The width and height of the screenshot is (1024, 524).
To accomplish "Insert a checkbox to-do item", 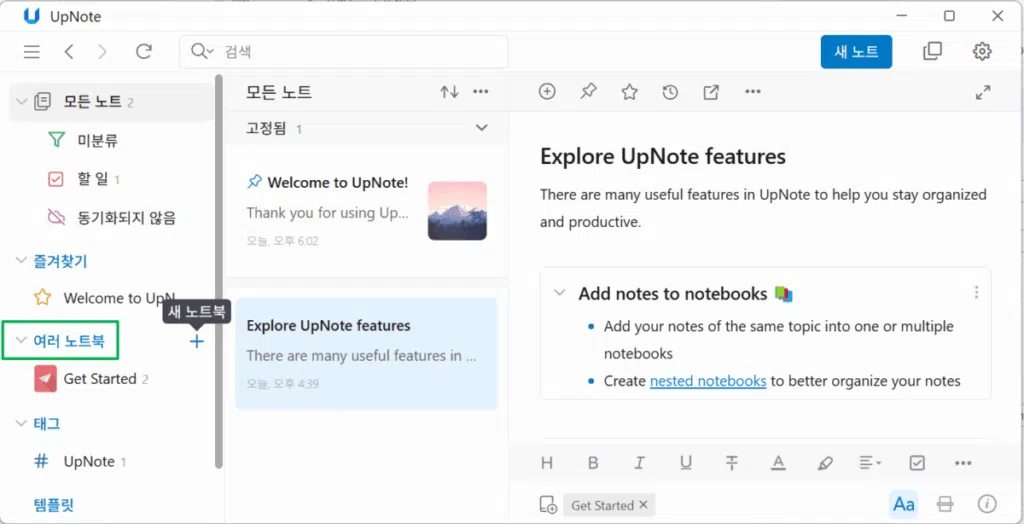I will (917, 463).
